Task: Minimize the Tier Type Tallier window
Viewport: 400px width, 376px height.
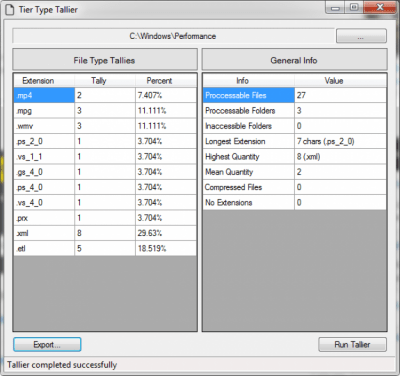Action: (335, 8)
